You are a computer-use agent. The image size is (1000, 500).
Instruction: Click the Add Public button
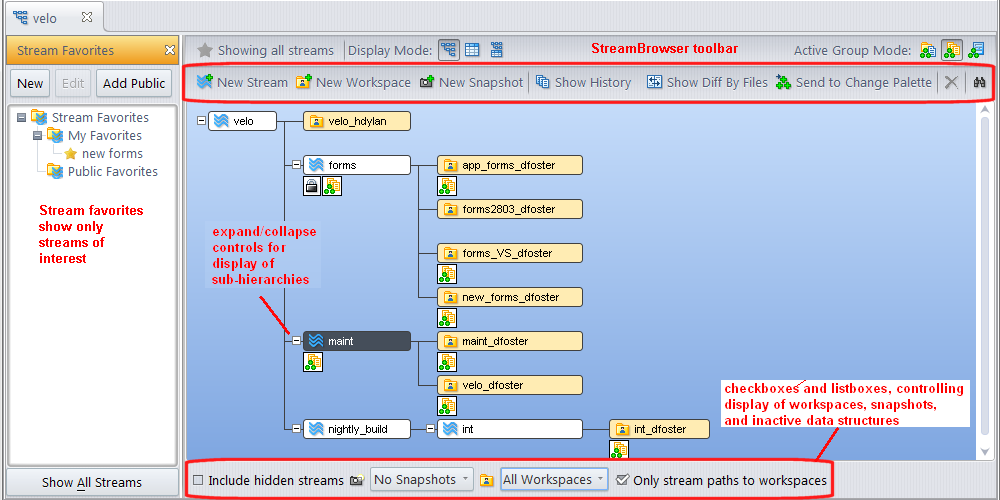pyautogui.click(x=134, y=83)
